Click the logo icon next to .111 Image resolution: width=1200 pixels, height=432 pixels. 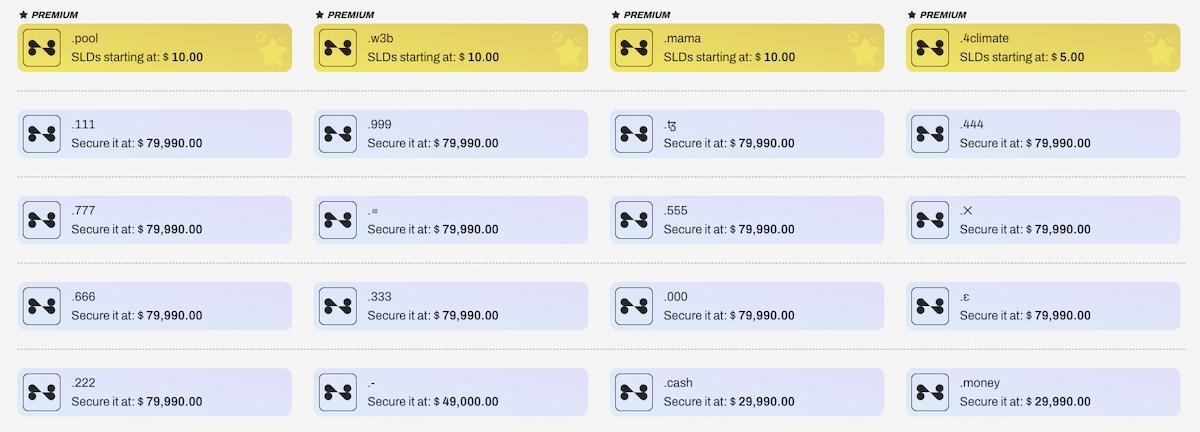pos(42,134)
